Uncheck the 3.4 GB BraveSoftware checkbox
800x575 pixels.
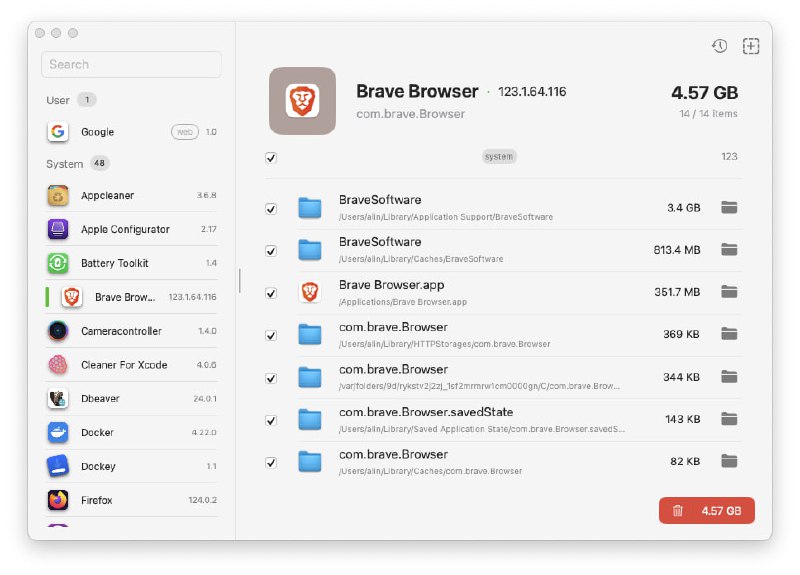point(271,209)
